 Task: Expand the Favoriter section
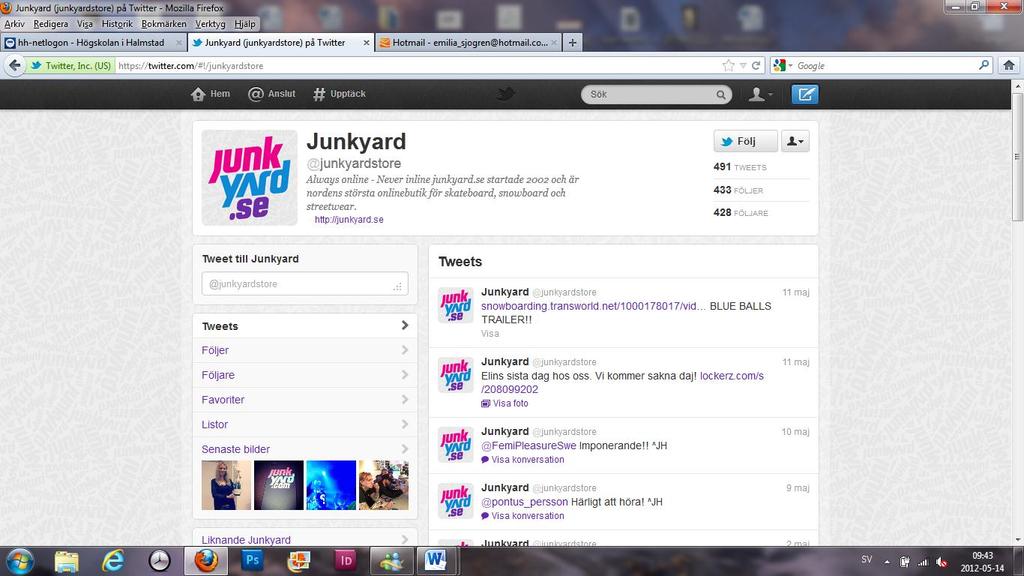305,400
